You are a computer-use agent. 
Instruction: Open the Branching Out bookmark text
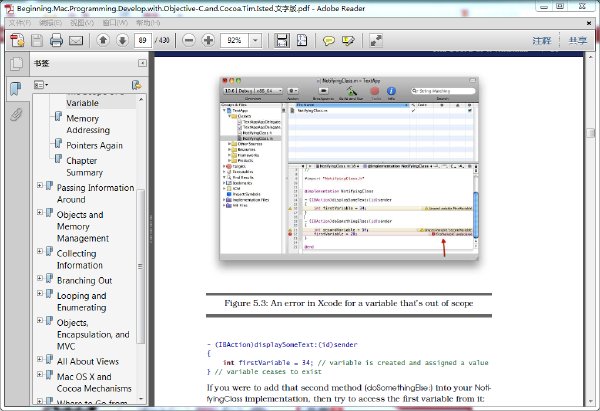[x=85, y=281]
